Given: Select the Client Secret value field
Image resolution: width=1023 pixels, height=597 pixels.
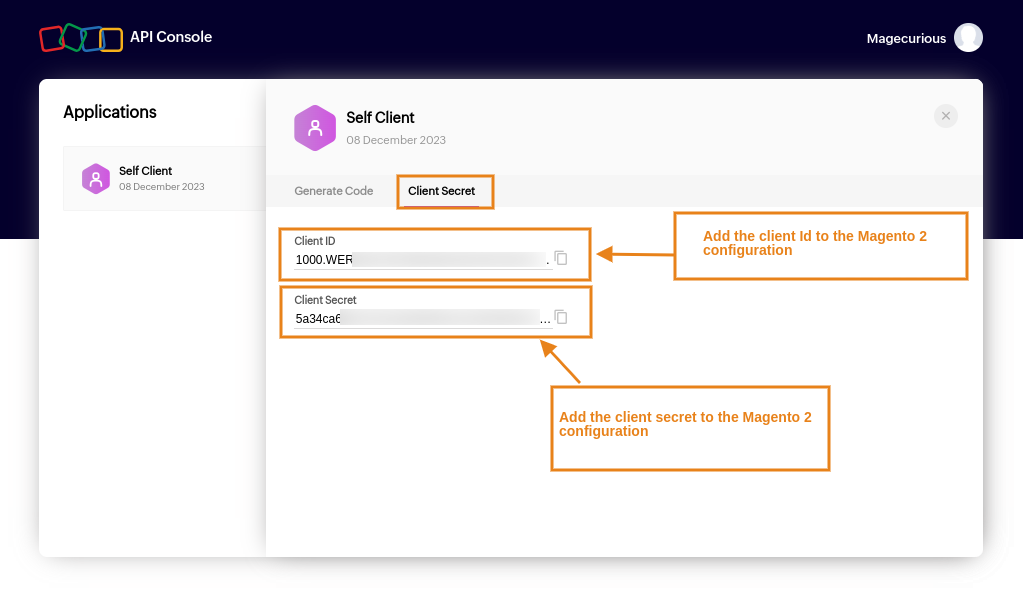Looking at the screenshot, I should tap(420, 318).
